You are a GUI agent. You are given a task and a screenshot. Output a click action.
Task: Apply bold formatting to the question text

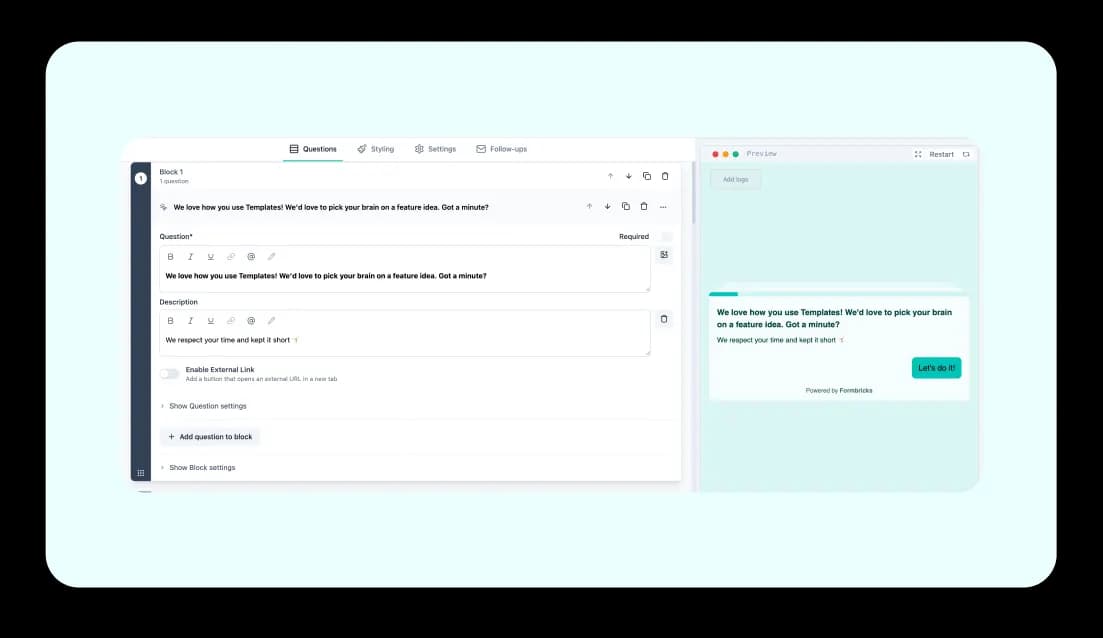(171, 256)
